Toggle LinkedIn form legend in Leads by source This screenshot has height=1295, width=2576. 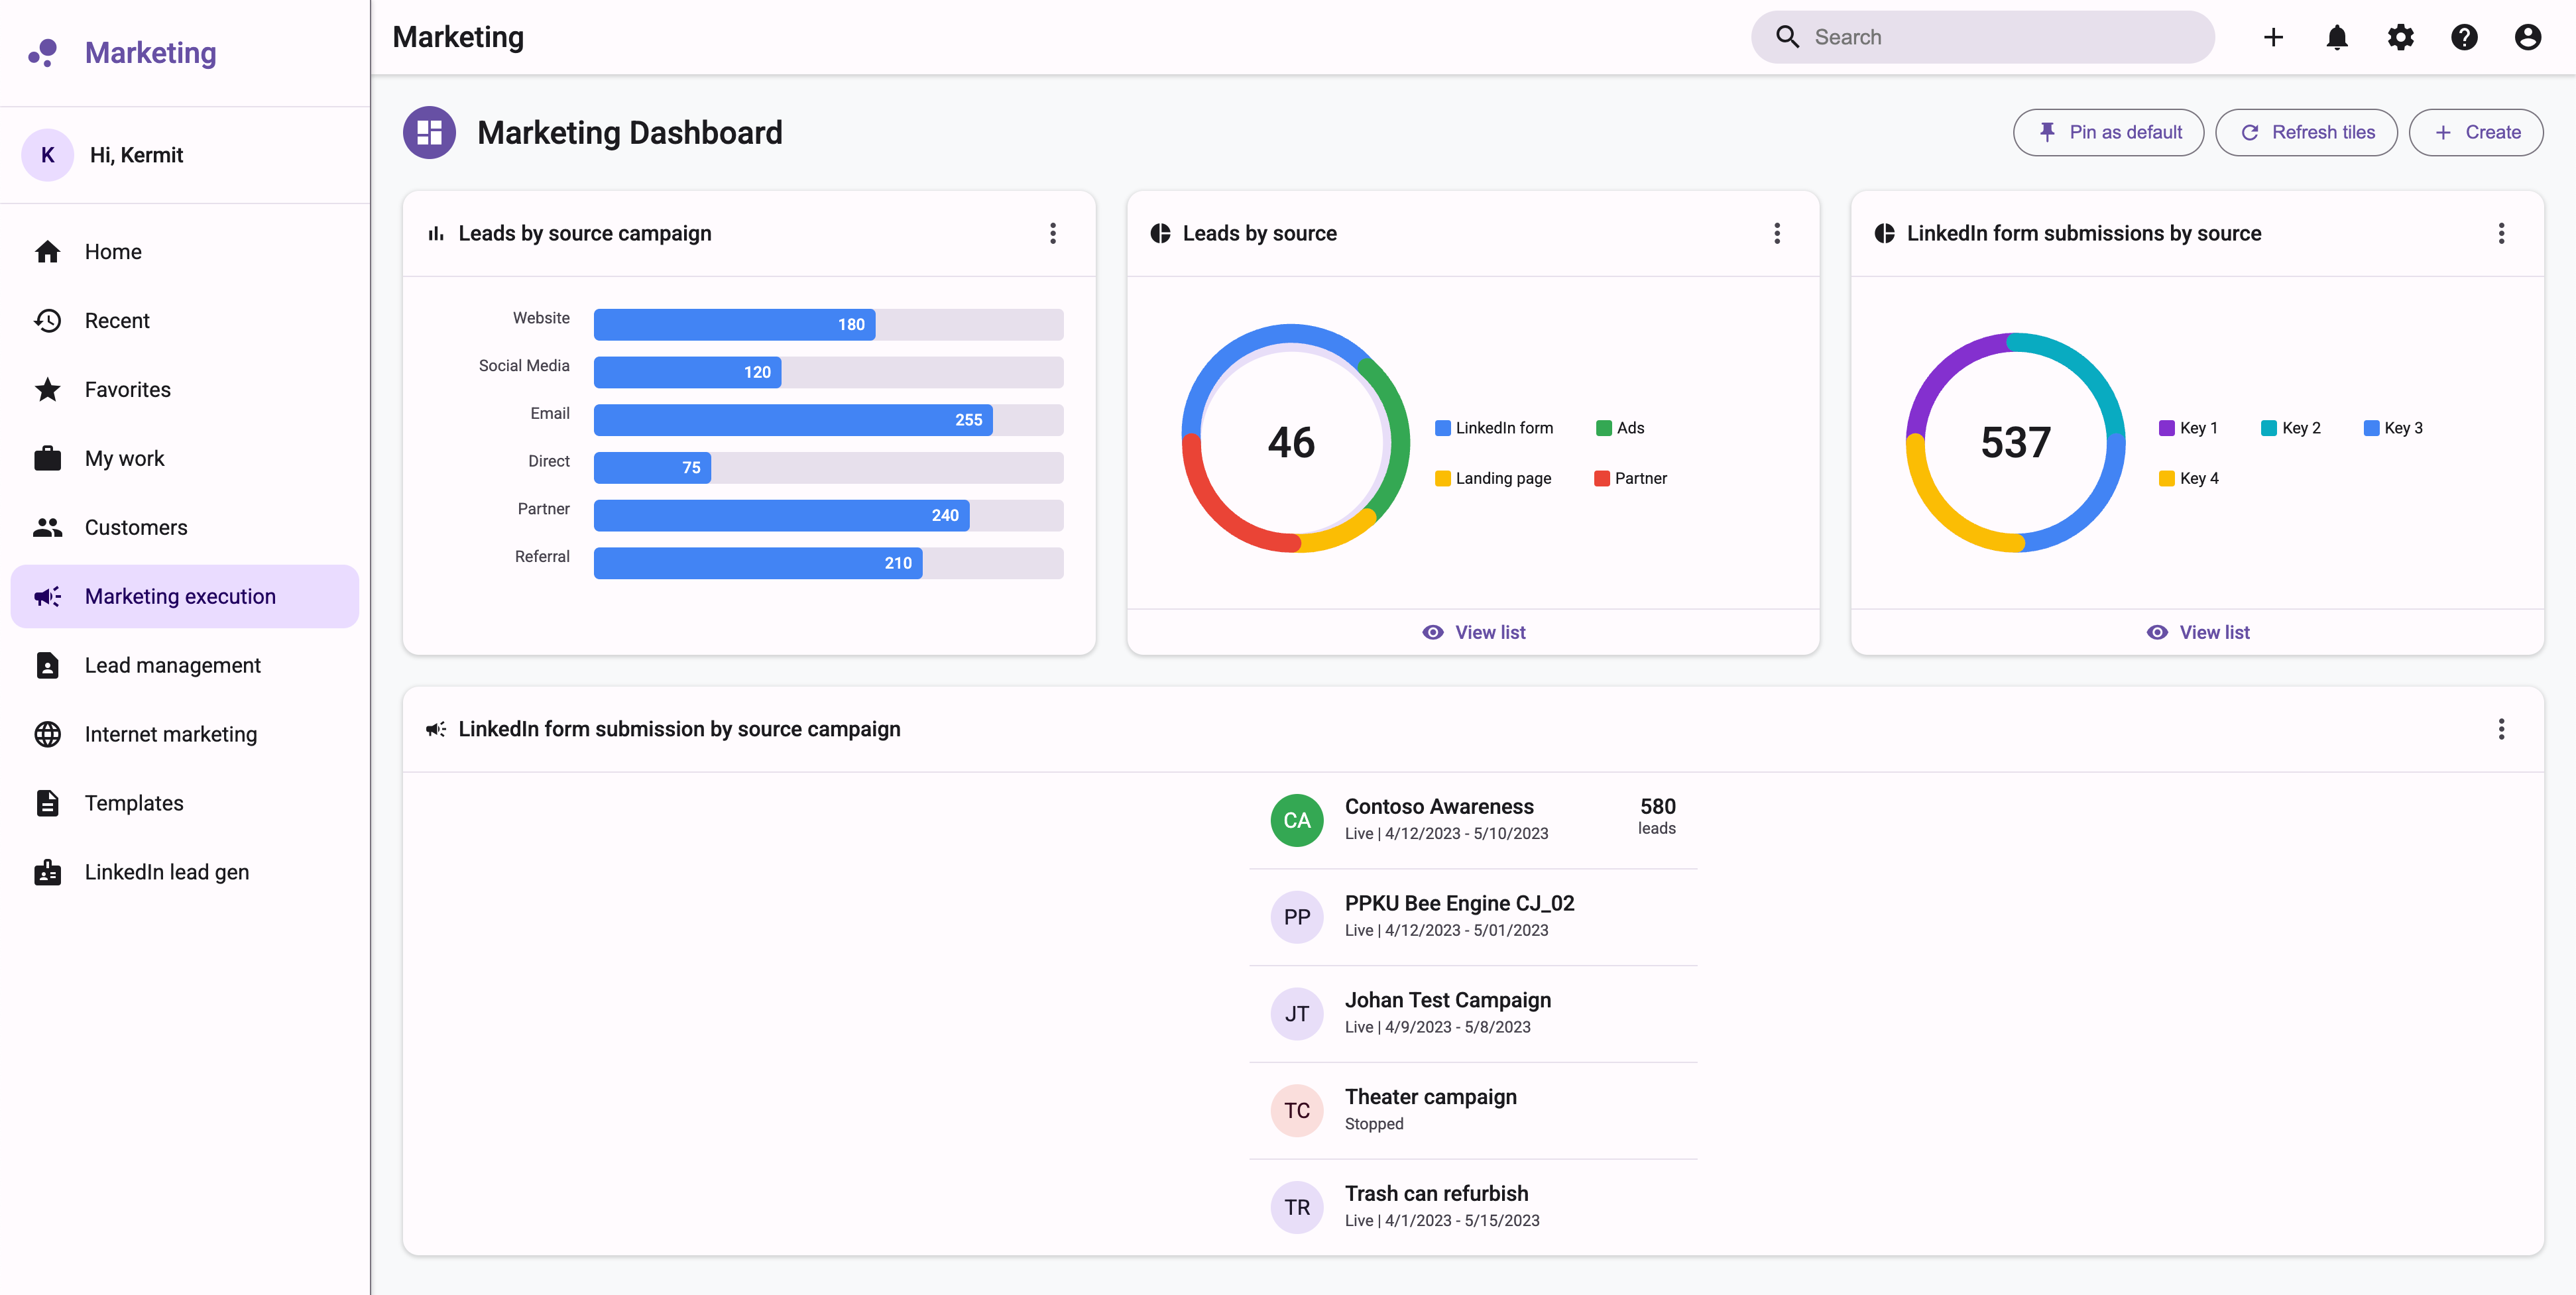1494,428
